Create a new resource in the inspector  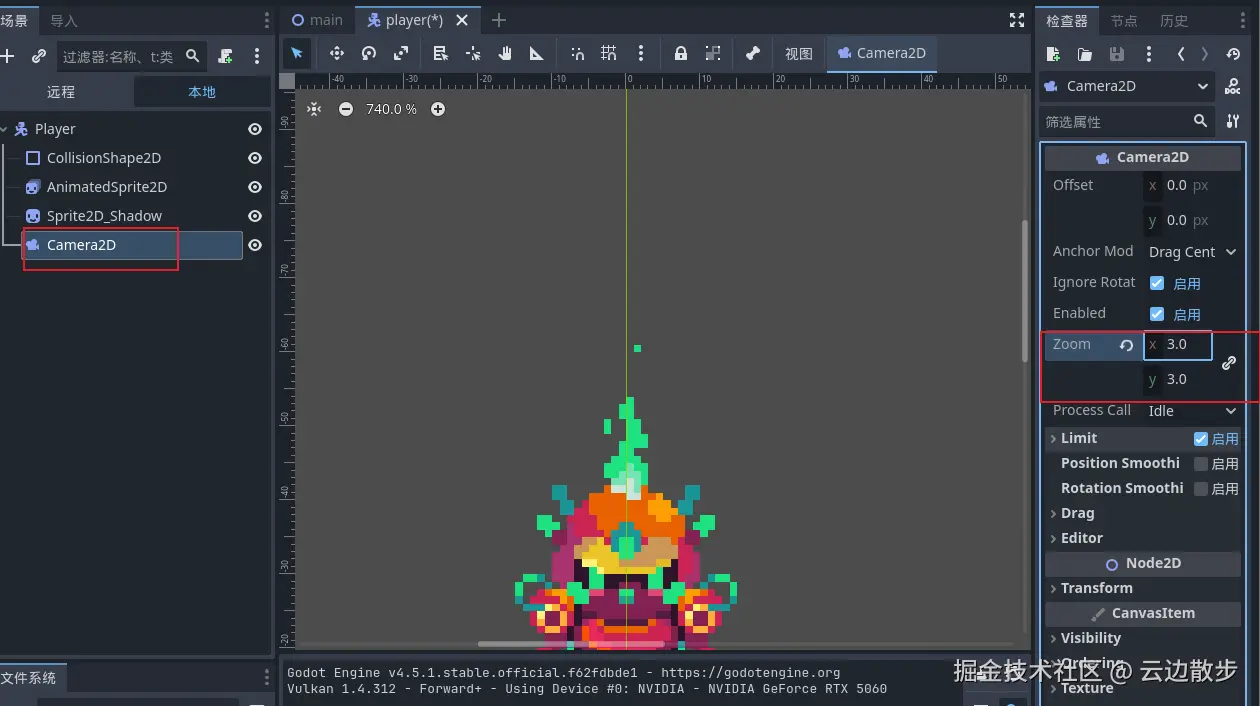(1053, 54)
